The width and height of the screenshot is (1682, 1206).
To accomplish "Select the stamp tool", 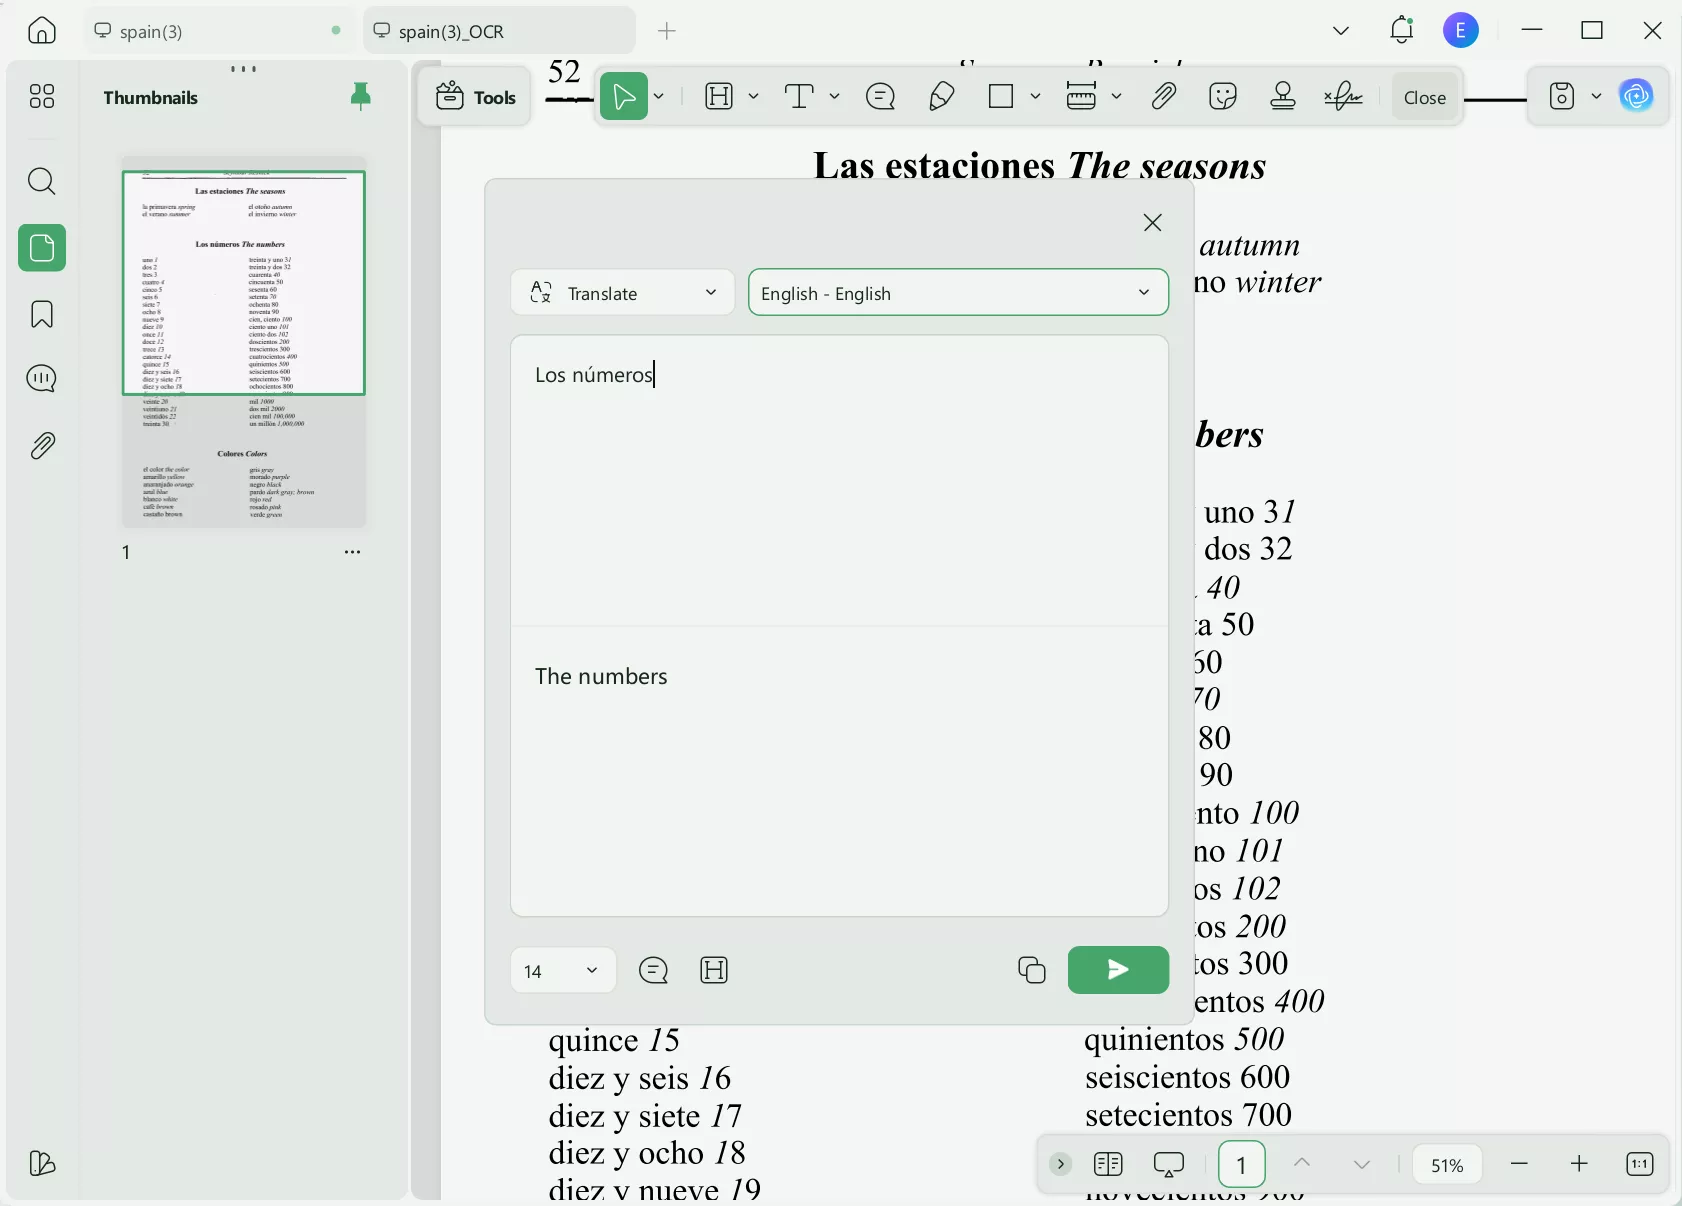I will (x=1283, y=96).
